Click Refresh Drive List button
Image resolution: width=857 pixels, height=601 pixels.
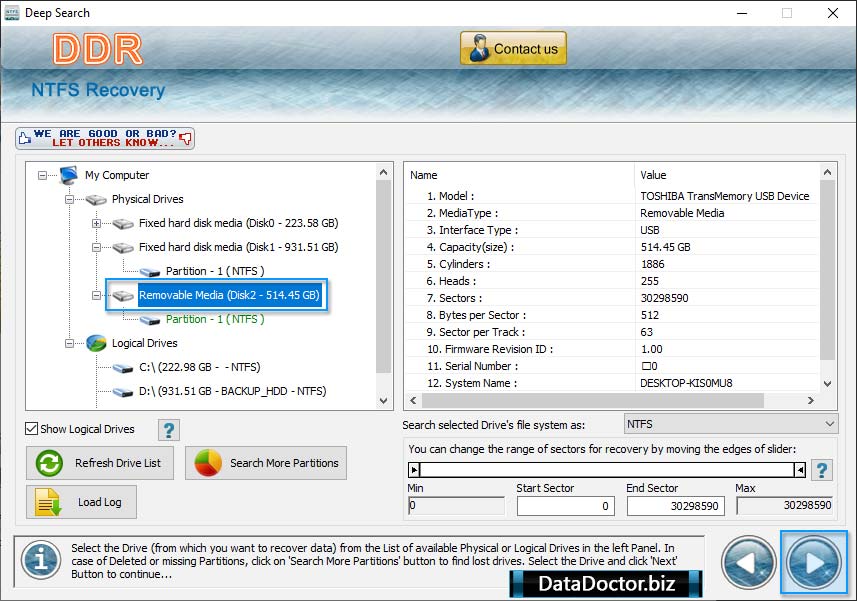tap(100, 463)
